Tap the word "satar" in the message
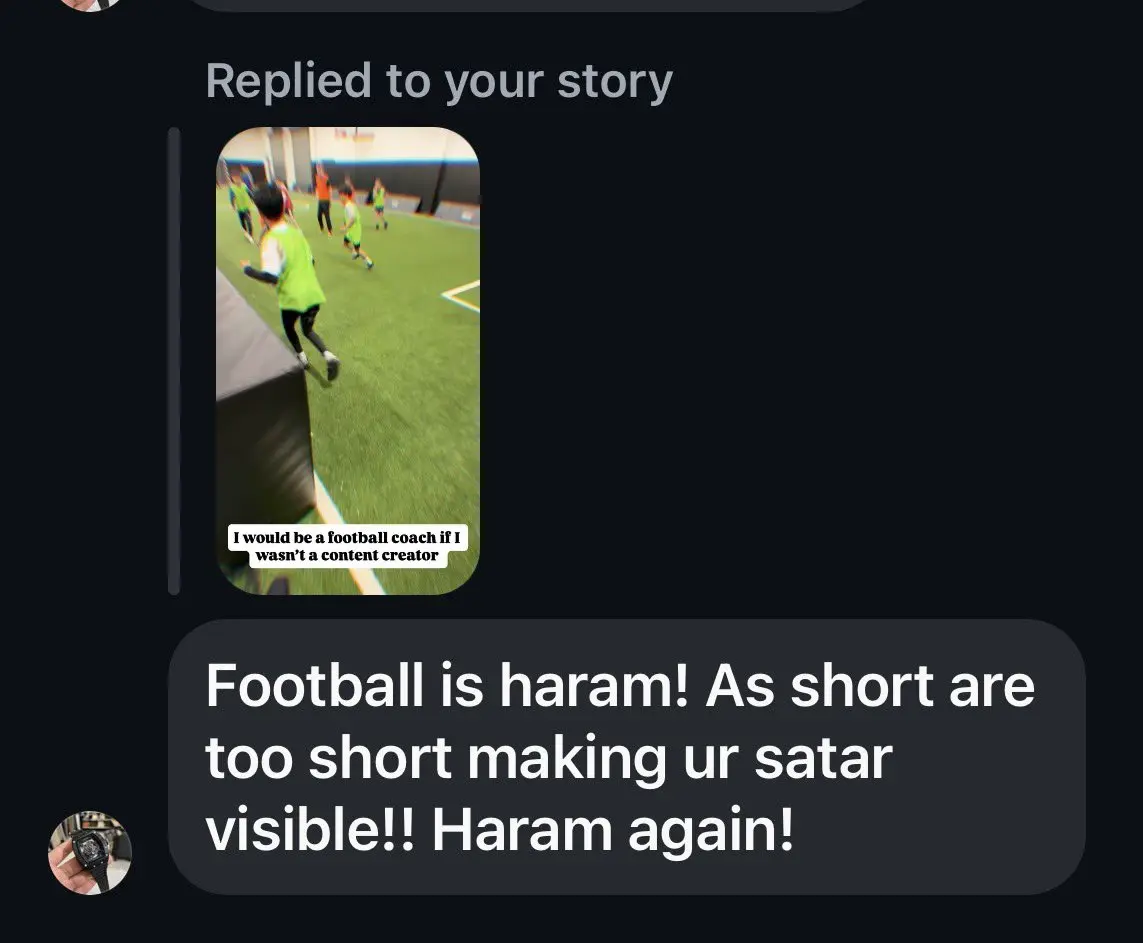1143x943 pixels. (823, 759)
